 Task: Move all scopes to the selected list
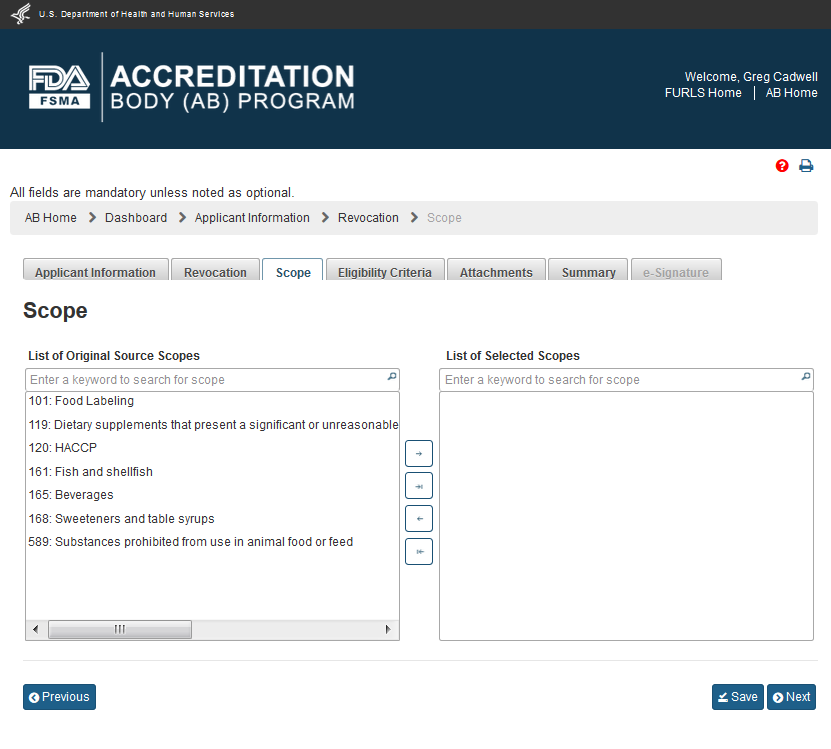click(x=419, y=486)
